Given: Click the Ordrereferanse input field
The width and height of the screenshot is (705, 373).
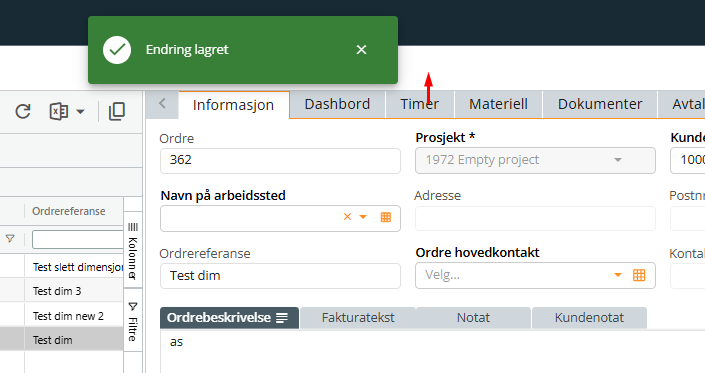Looking at the screenshot, I should pyautogui.click(x=280, y=275).
